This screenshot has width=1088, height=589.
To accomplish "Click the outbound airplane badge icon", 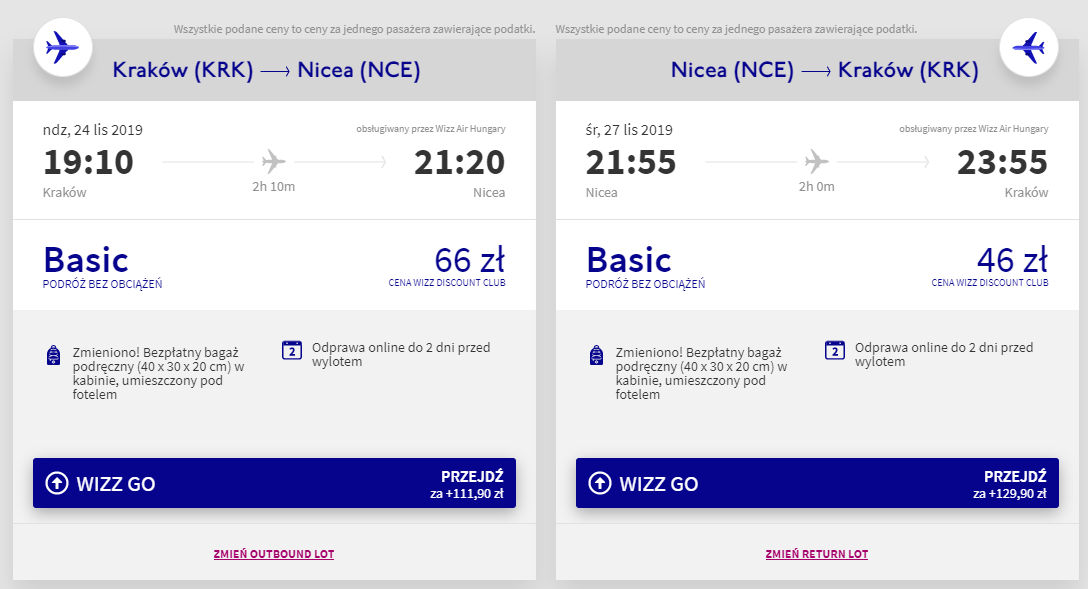I will coord(62,46).
